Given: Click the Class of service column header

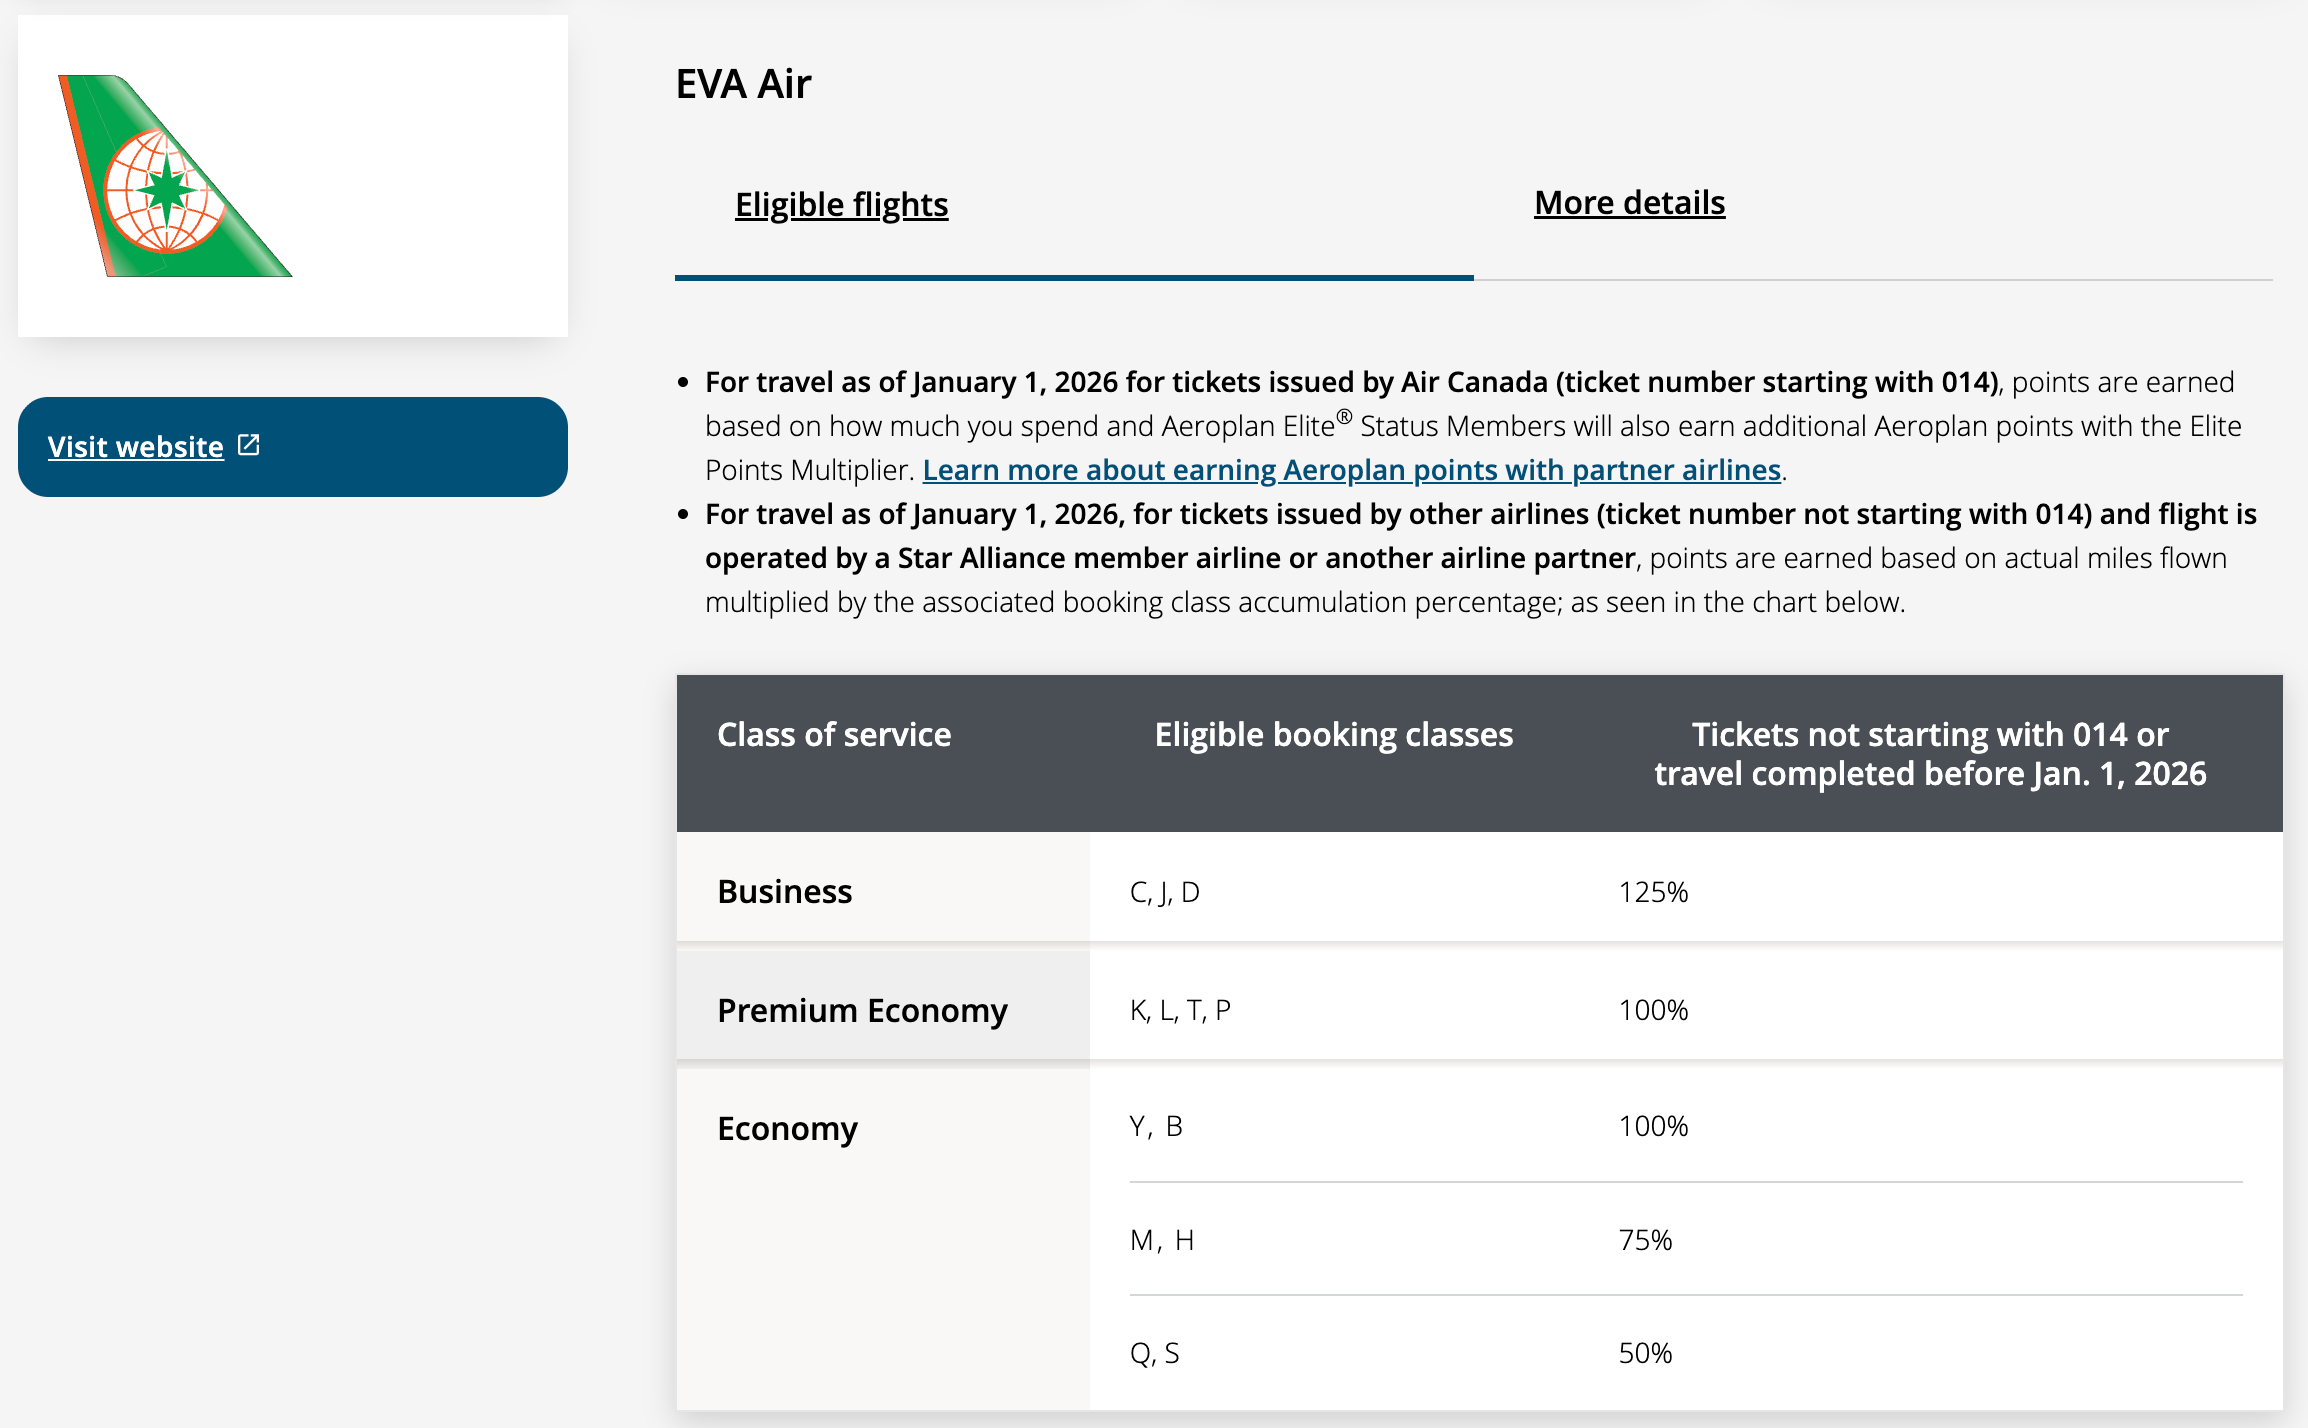Looking at the screenshot, I should [833, 735].
